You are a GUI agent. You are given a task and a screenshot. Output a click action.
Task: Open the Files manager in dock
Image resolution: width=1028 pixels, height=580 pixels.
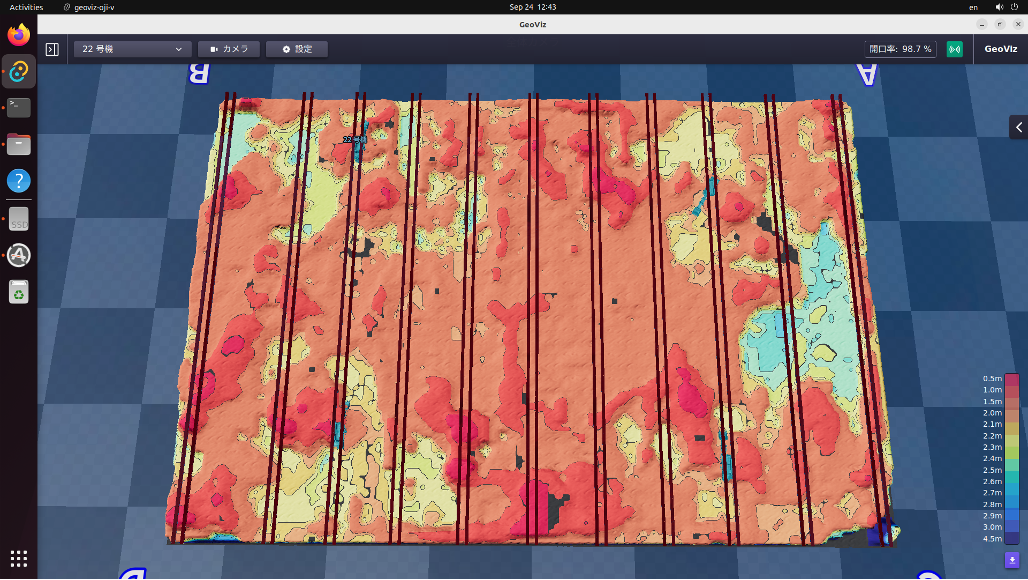tap(19, 144)
